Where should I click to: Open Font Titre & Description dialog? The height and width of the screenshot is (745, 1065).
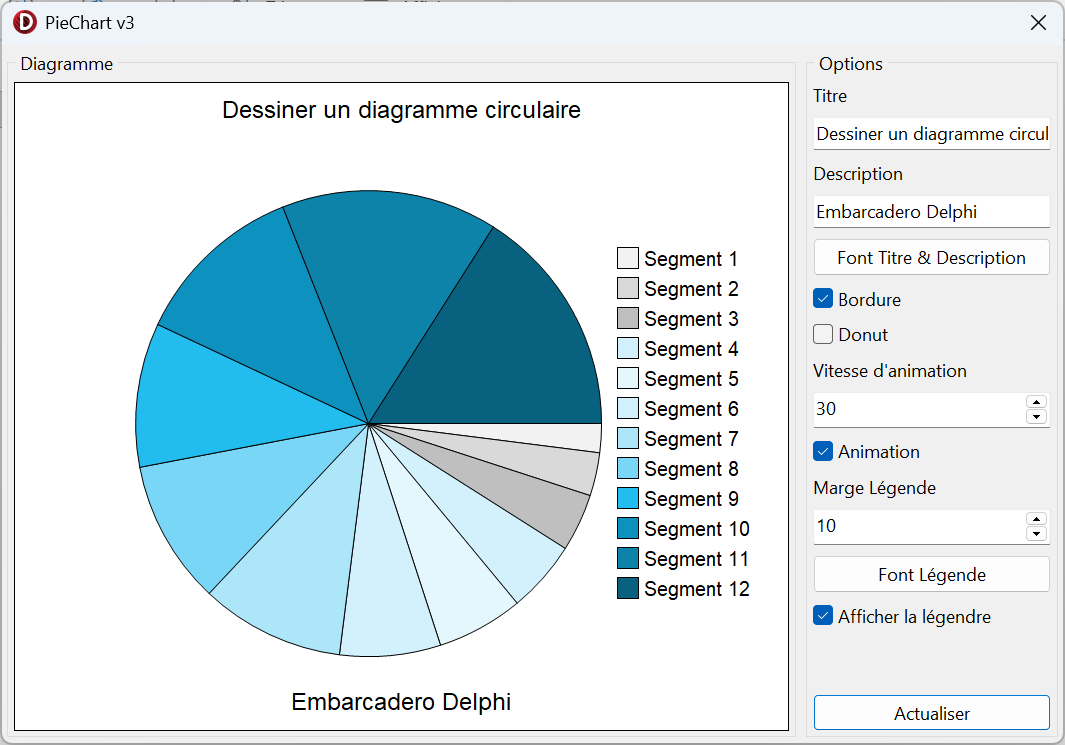tap(931, 257)
